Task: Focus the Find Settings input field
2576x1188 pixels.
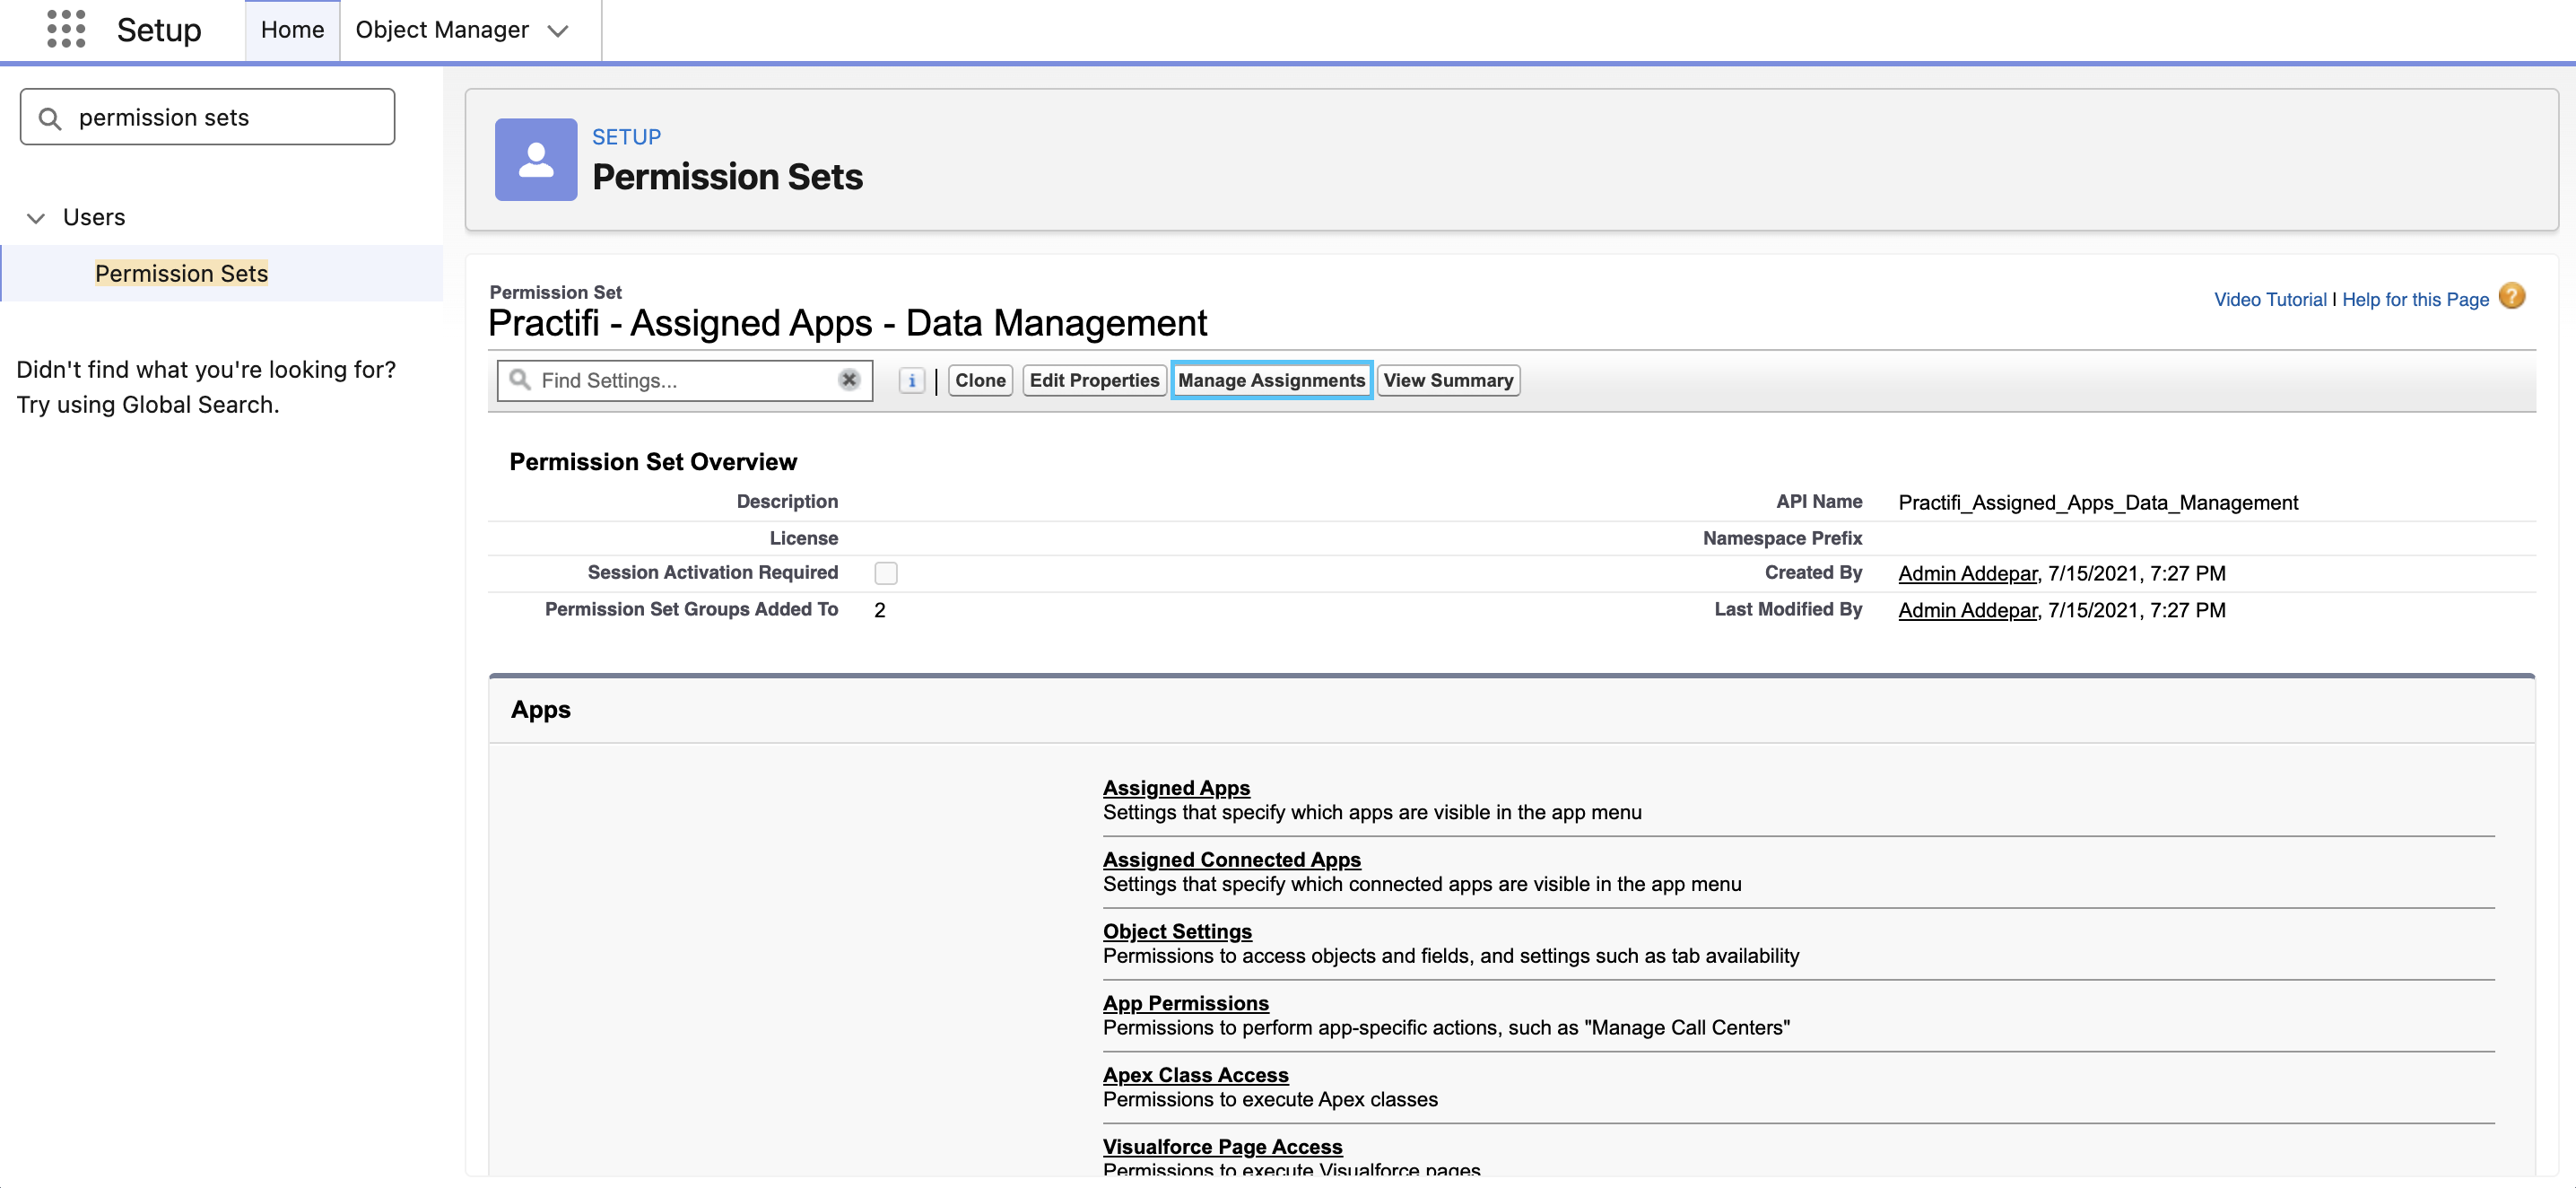Action: [685, 380]
